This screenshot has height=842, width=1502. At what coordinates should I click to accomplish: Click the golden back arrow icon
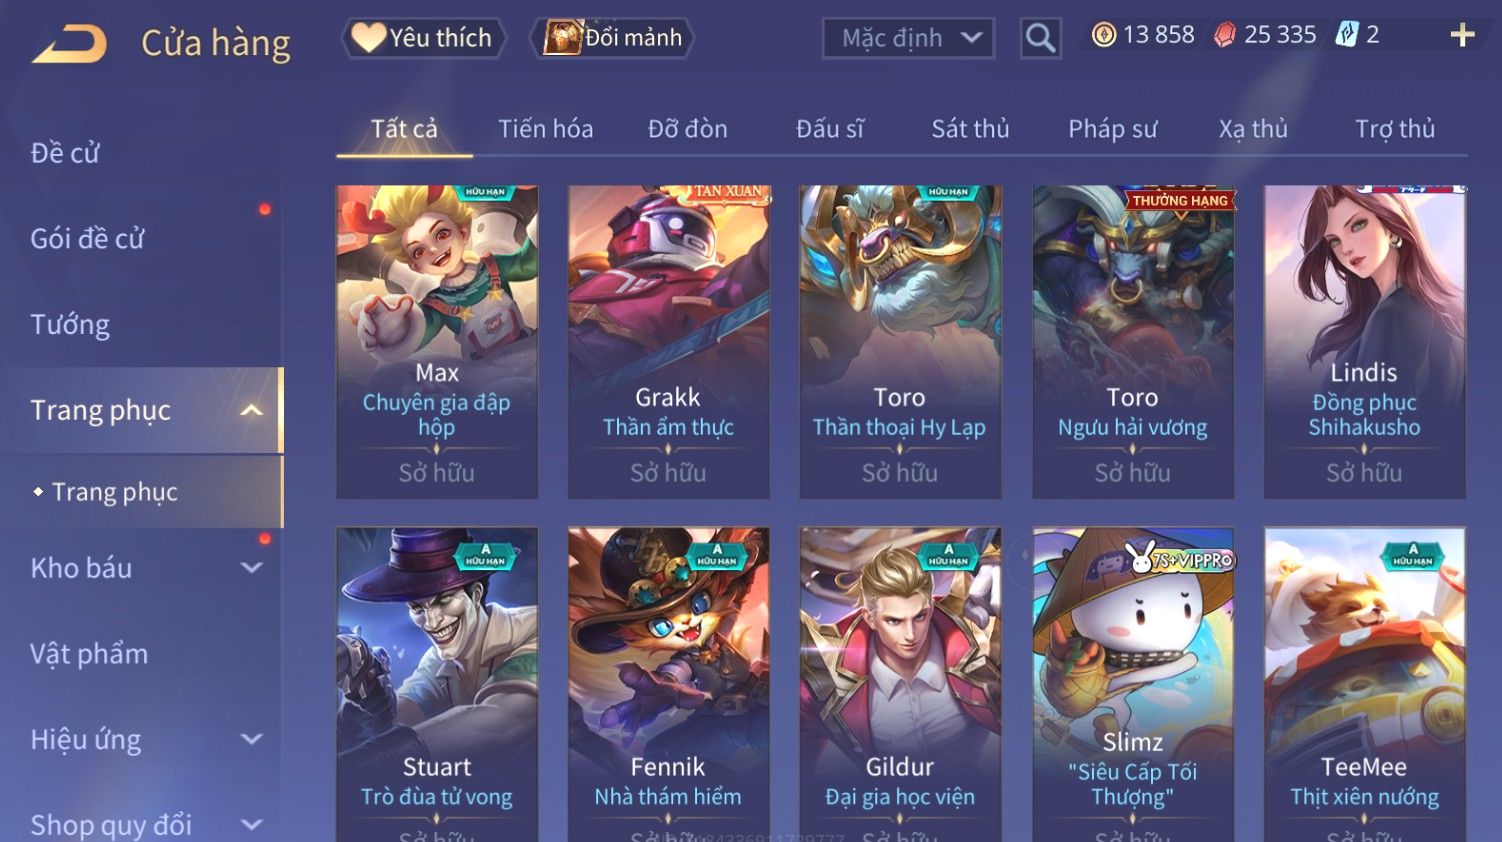click(69, 44)
